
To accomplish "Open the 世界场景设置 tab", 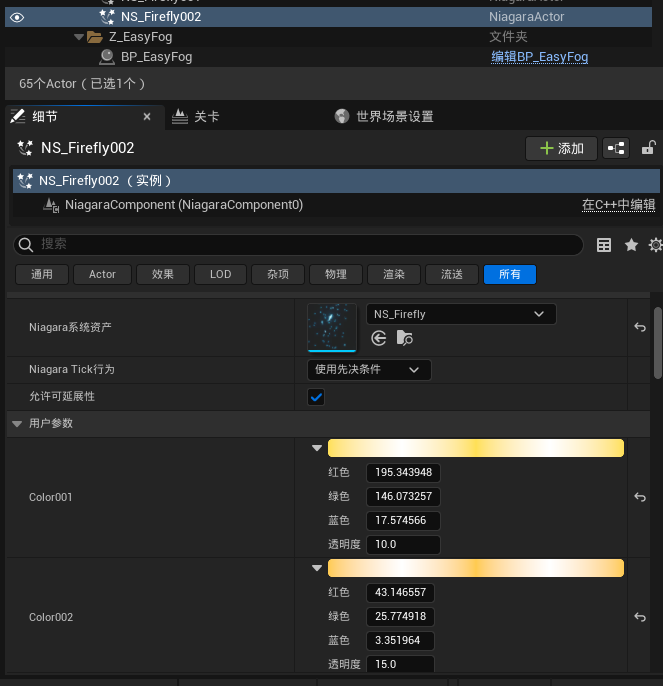I will coord(384,116).
